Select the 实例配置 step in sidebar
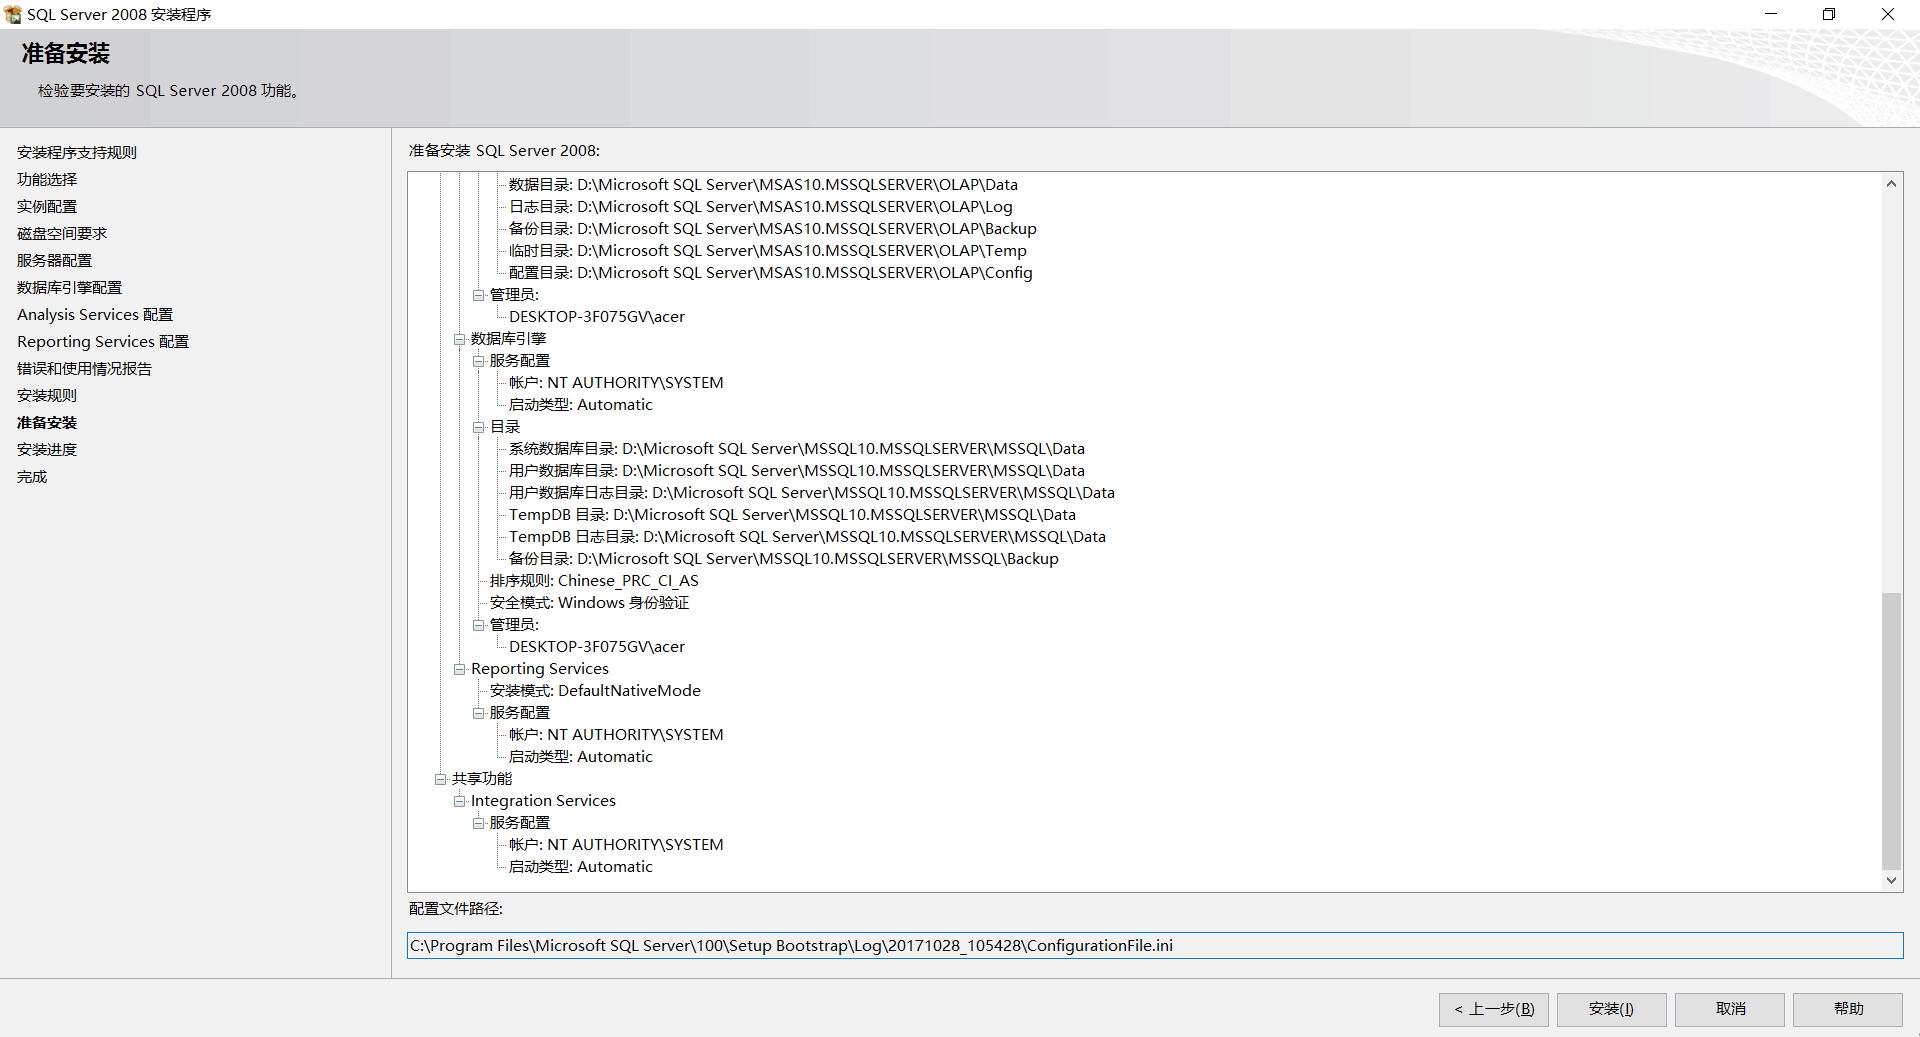This screenshot has width=1920, height=1037. tap(47, 206)
